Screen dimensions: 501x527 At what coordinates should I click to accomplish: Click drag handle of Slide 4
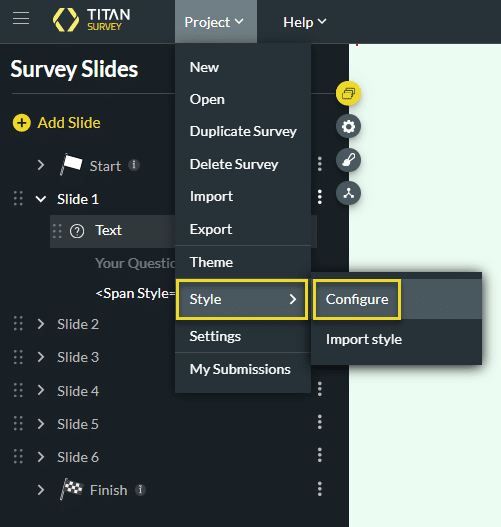18,390
